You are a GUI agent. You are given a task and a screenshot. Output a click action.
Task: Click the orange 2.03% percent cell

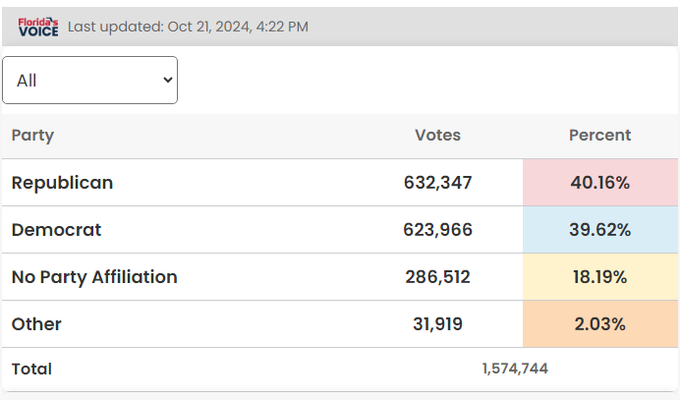(x=600, y=324)
